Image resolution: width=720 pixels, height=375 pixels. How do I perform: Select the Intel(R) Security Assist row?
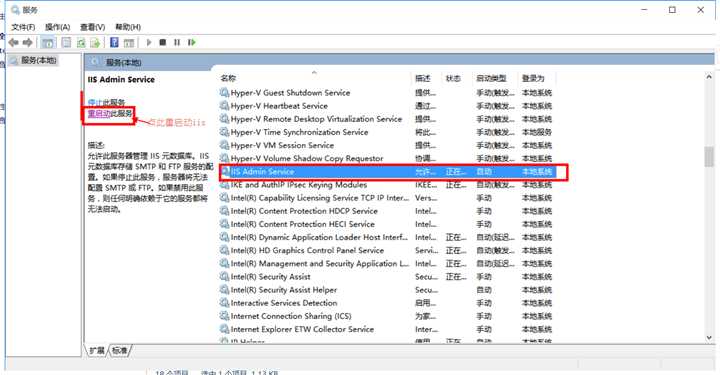tap(387, 277)
